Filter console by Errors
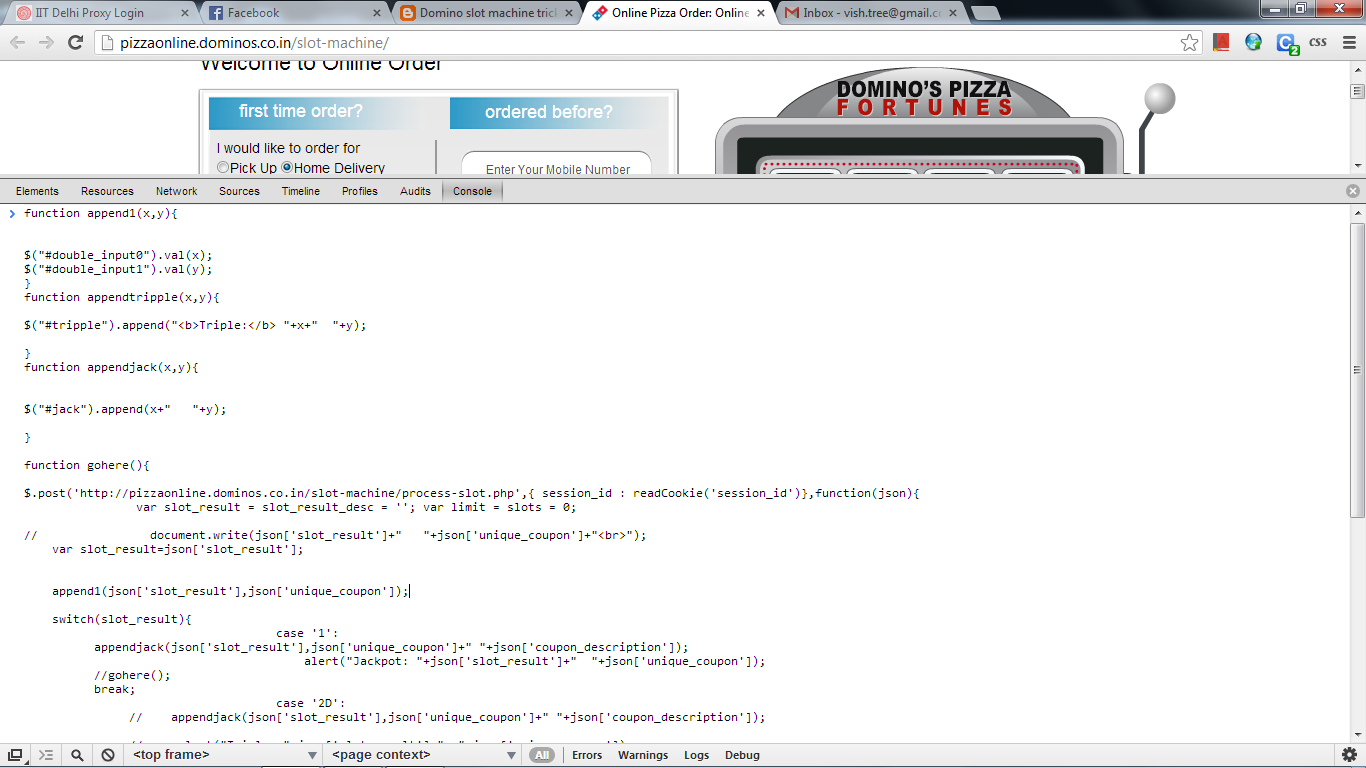The image size is (1366, 768). (x=587, y=755)
